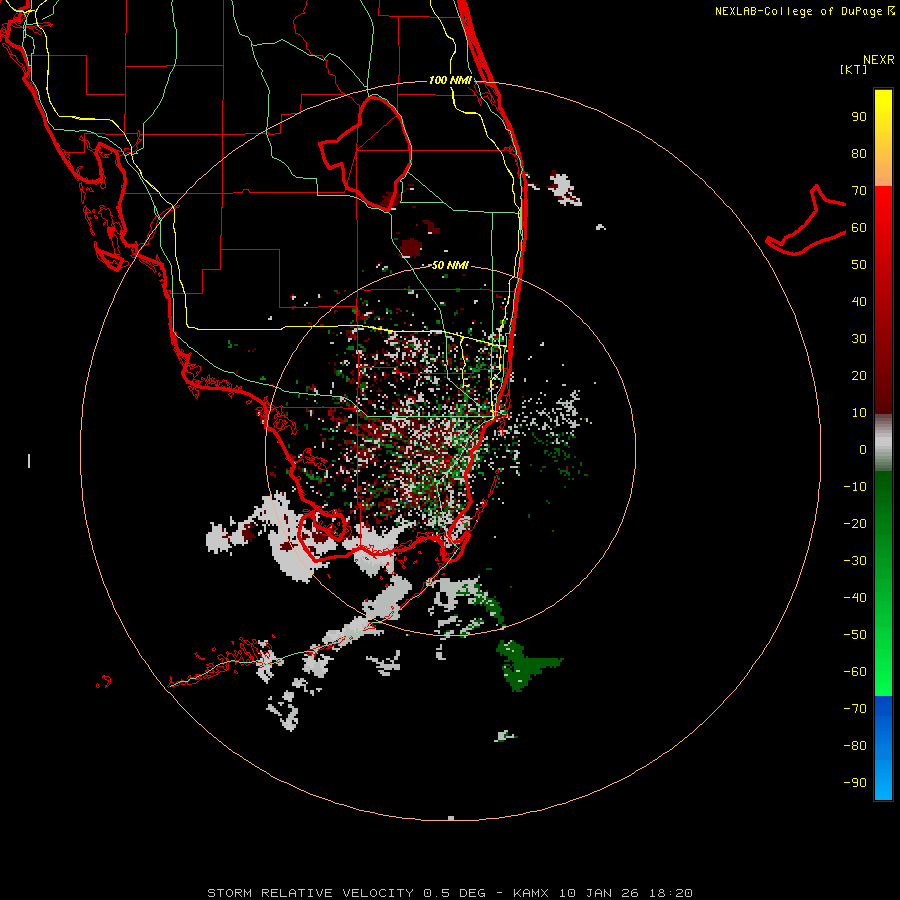900x900 pixels.
Task: Click the NEXLAB-College of DuPage label
Action: coord(805,11)
